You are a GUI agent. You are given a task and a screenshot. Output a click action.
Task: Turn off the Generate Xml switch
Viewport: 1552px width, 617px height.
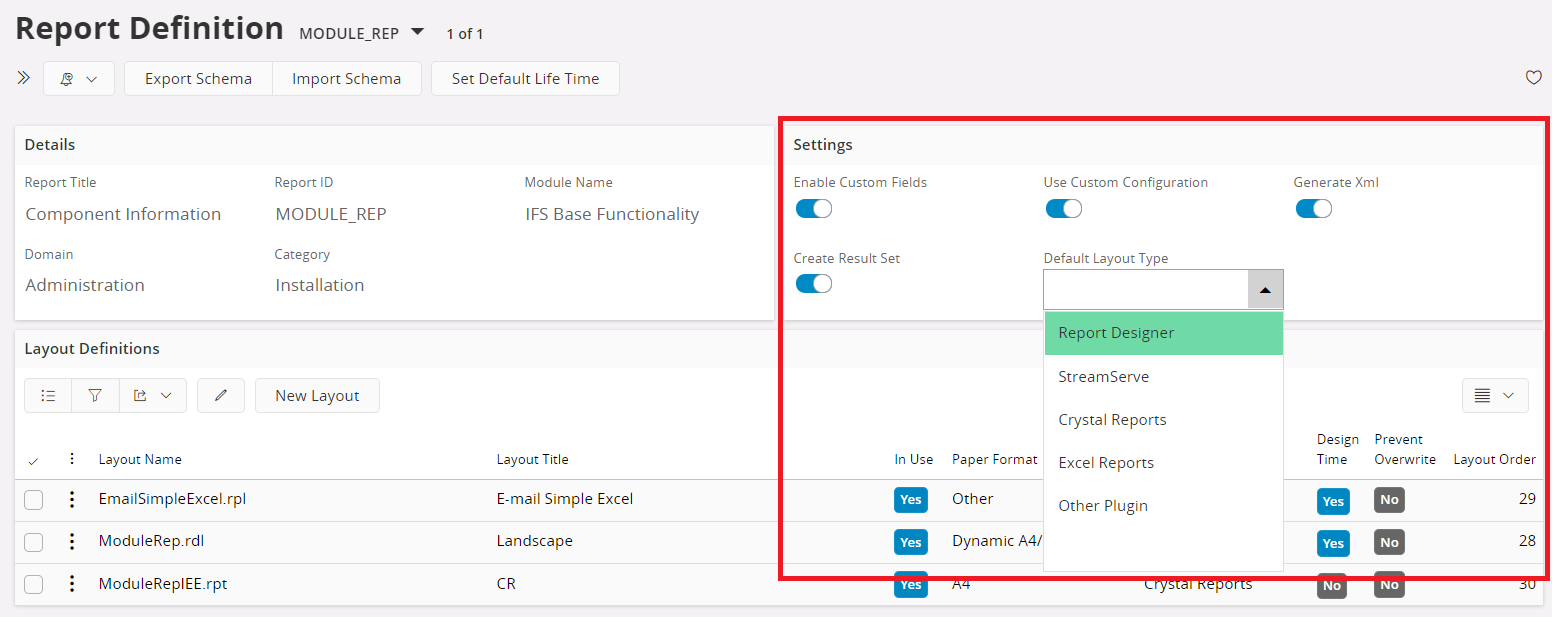coord(1313,209)
